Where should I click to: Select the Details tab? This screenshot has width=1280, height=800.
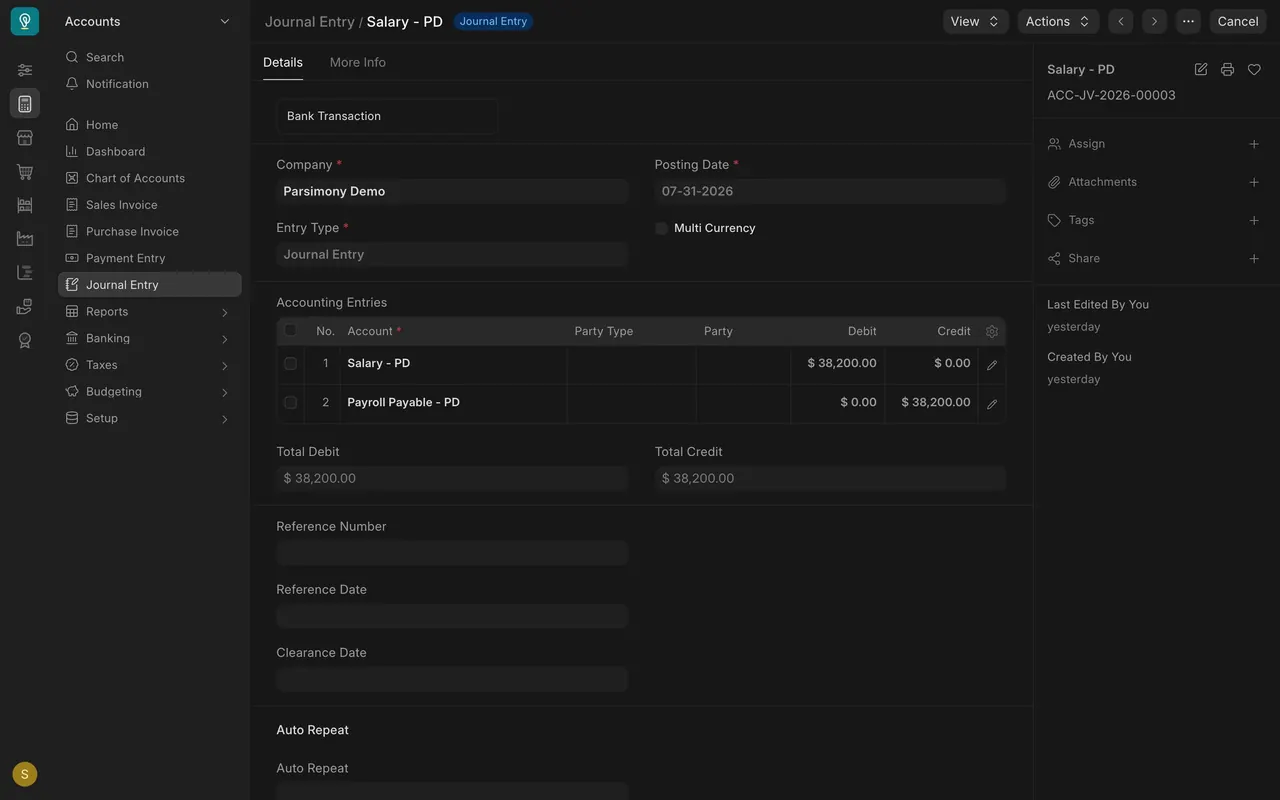[283, 62]
